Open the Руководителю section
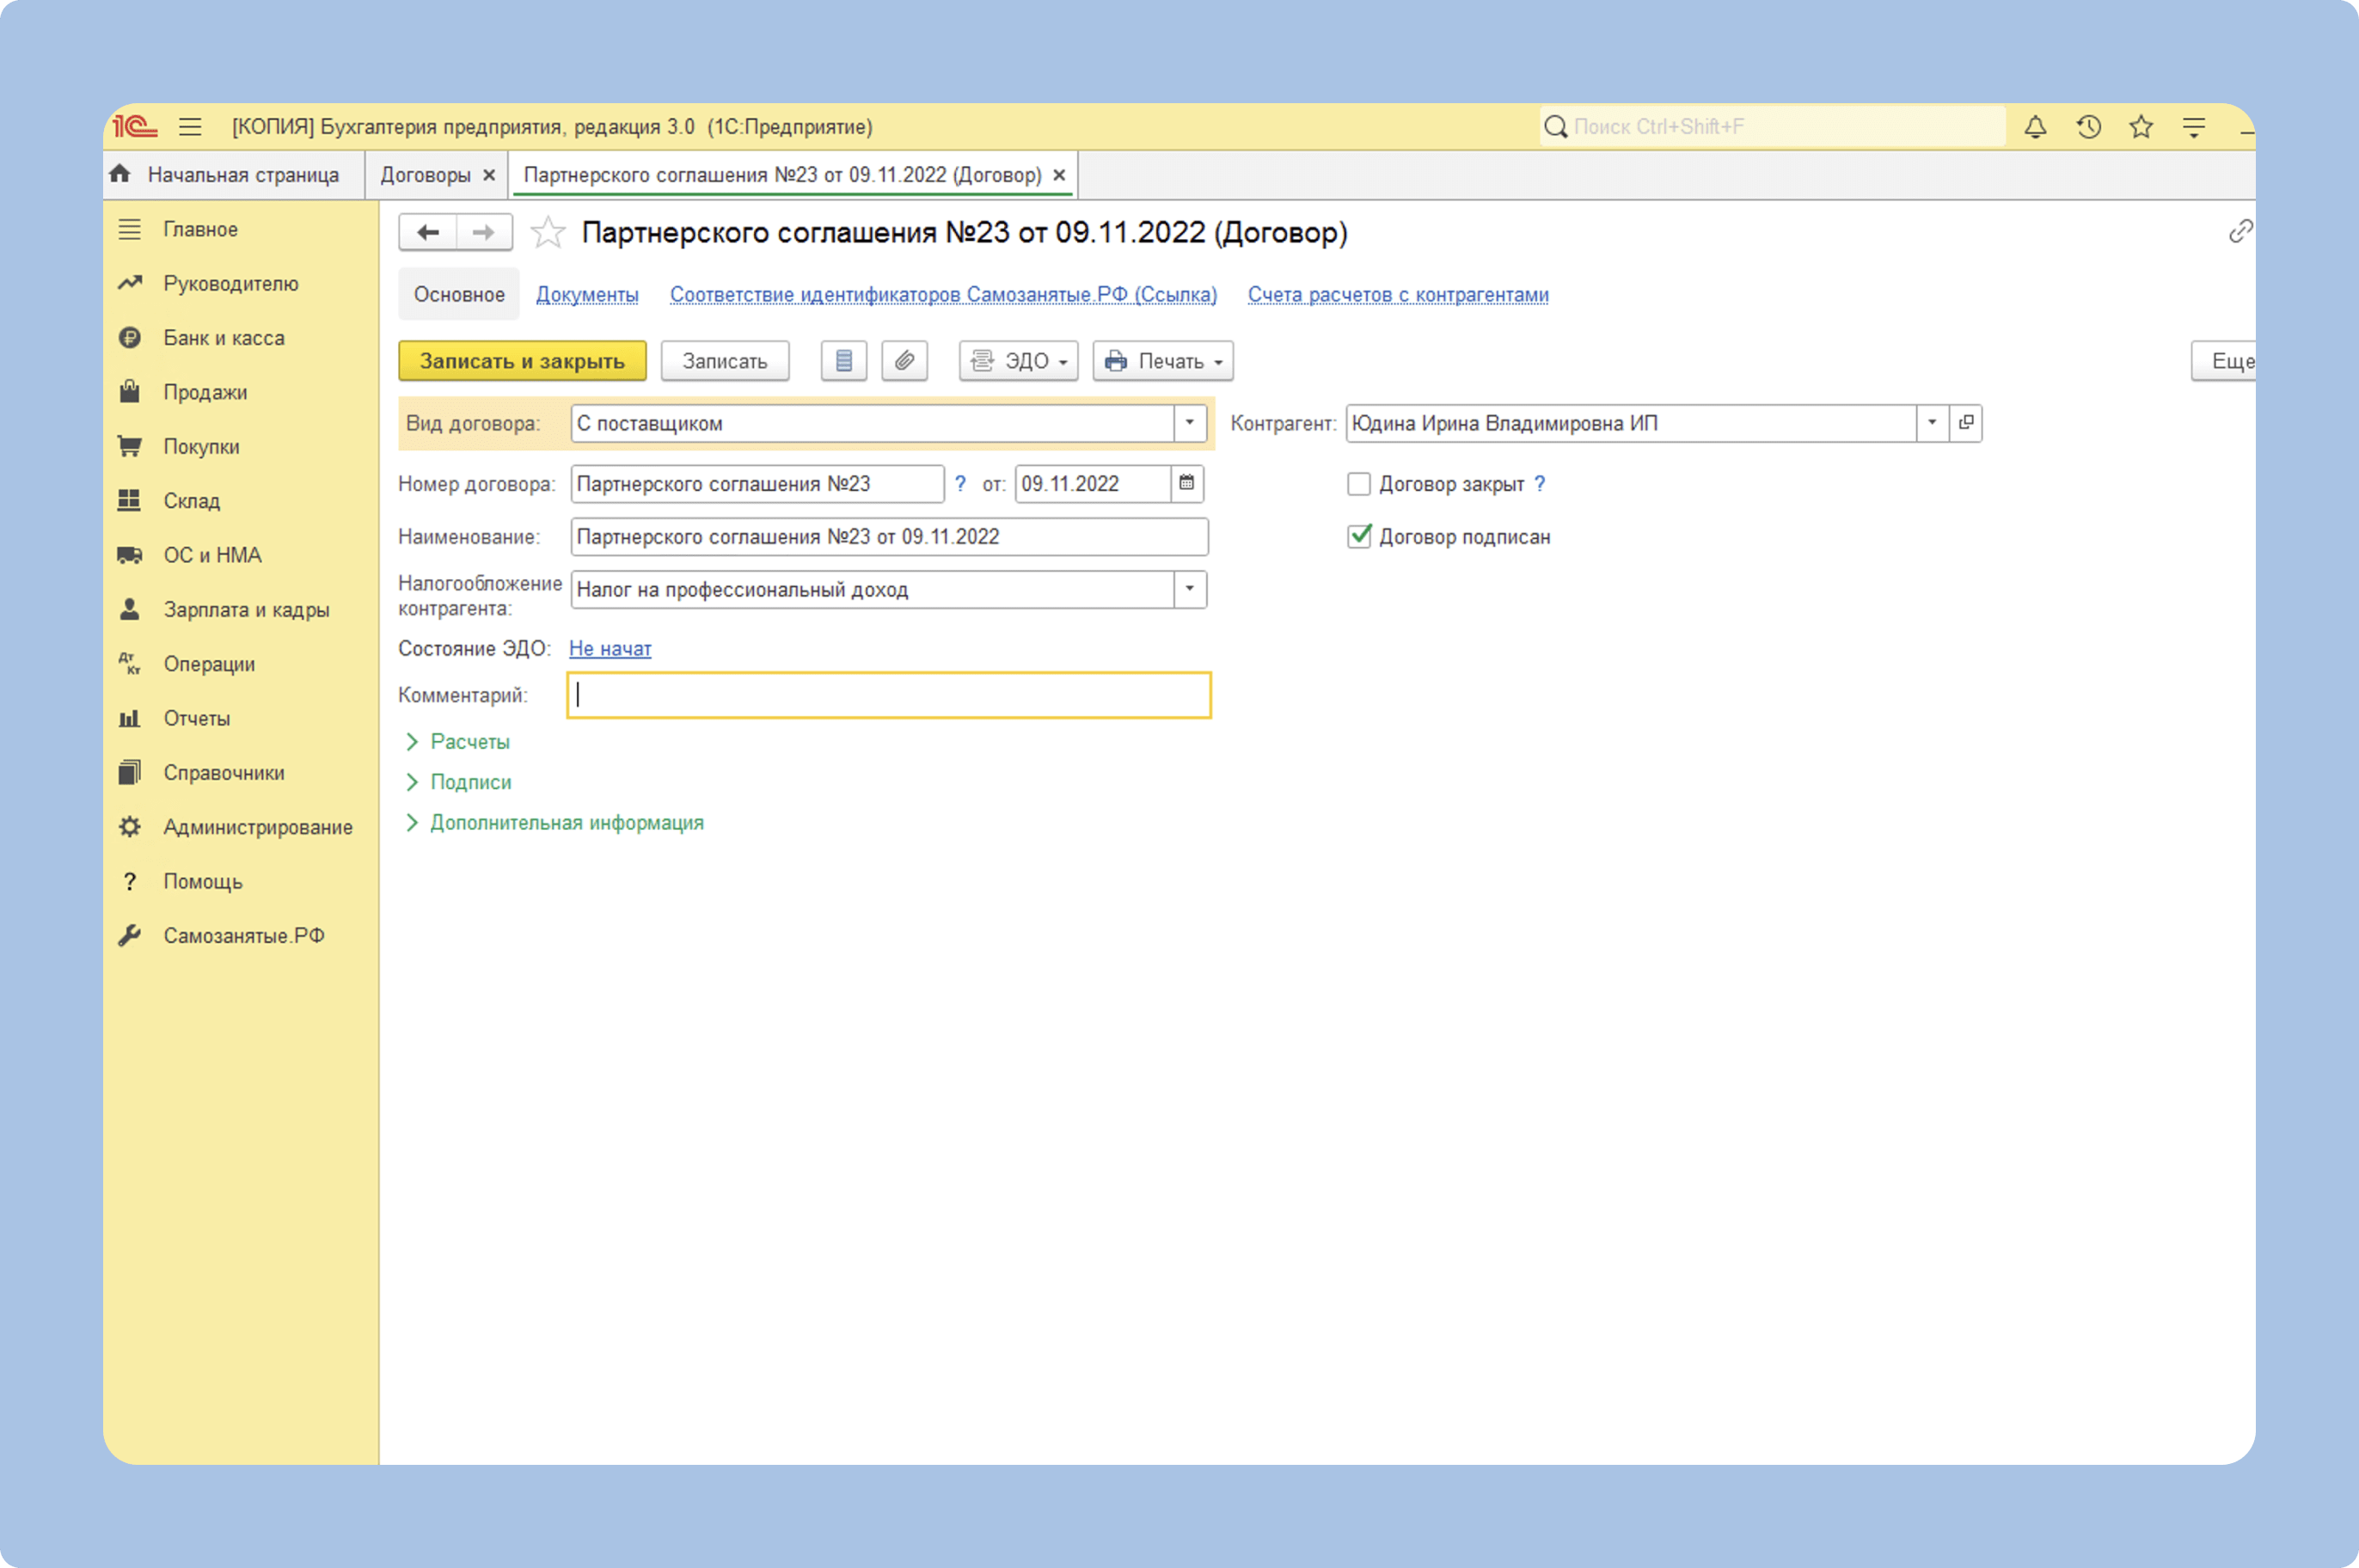 231,284
